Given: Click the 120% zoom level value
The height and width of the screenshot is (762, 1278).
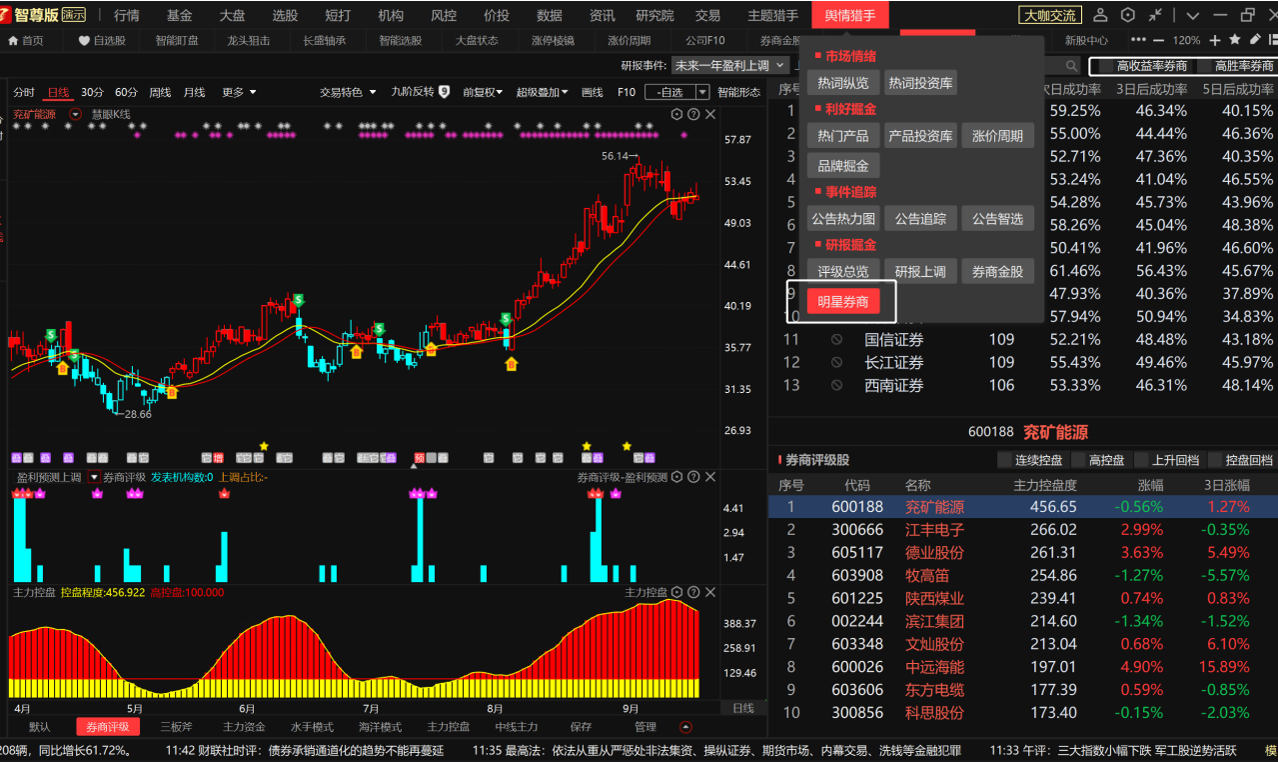Looking at the screenshot, I should (x=1187, y=40).
